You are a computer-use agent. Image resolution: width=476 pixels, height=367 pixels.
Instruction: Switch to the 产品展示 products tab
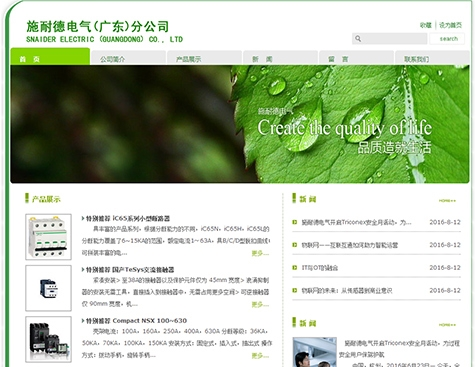[204, 58]
